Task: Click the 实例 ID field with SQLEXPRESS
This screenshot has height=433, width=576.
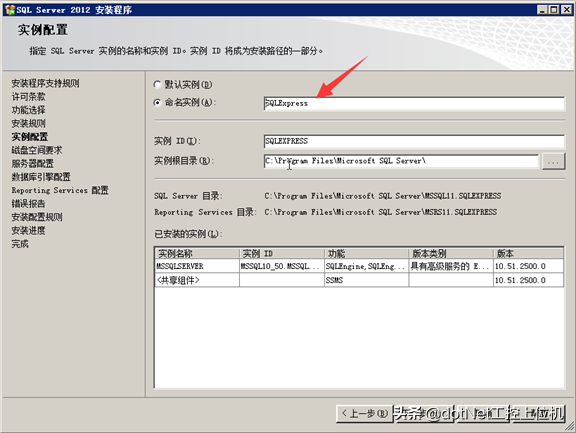Action: coord(414,141)
